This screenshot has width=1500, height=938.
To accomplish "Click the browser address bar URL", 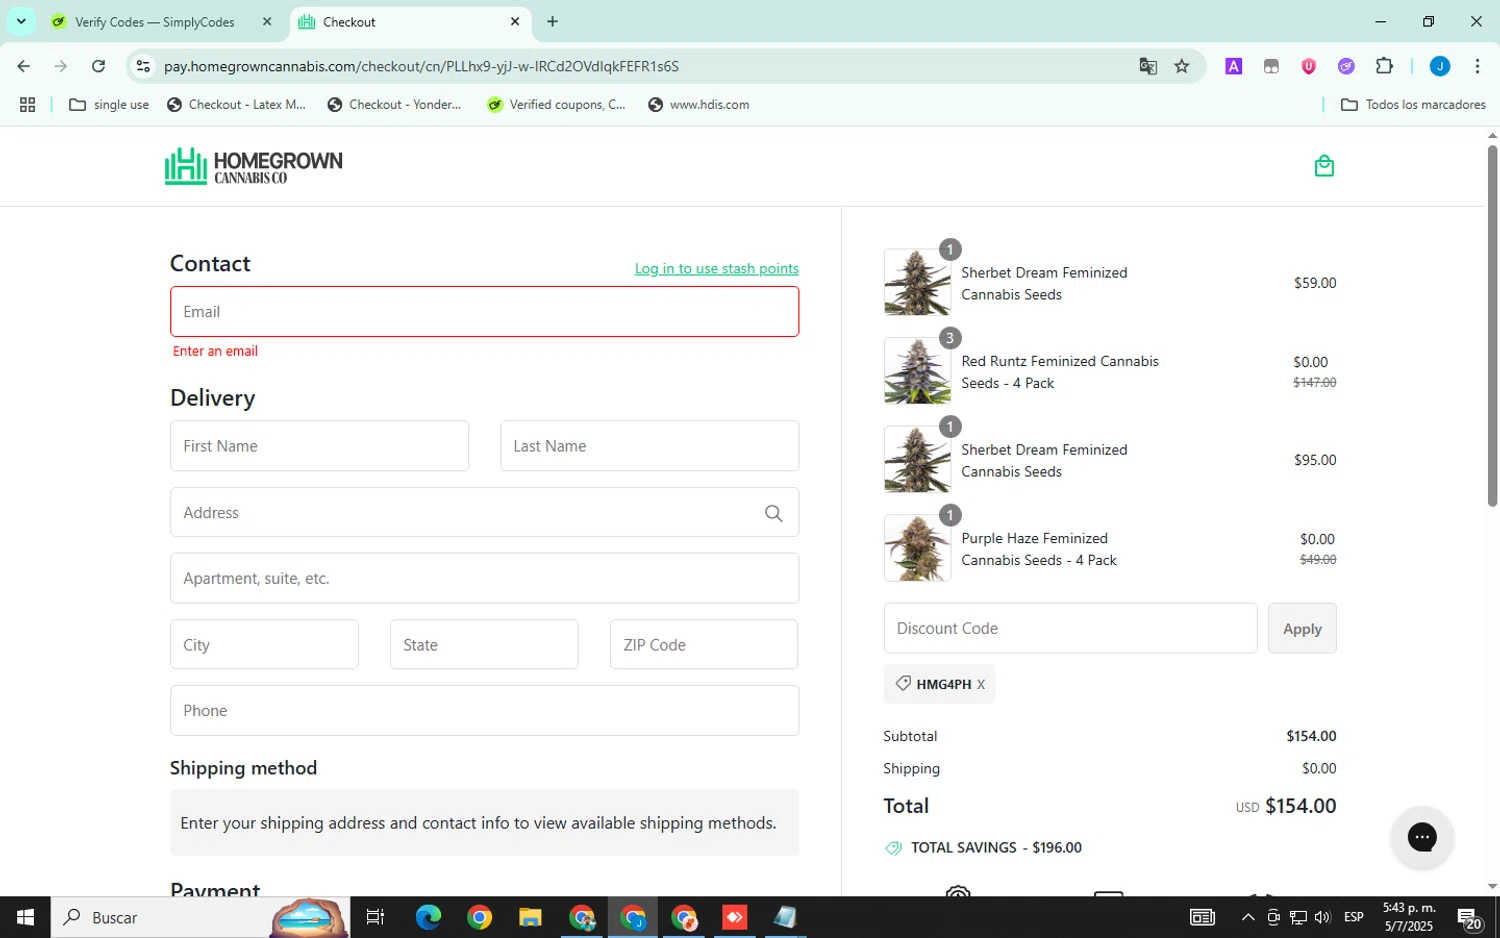I will click(421, 66).
